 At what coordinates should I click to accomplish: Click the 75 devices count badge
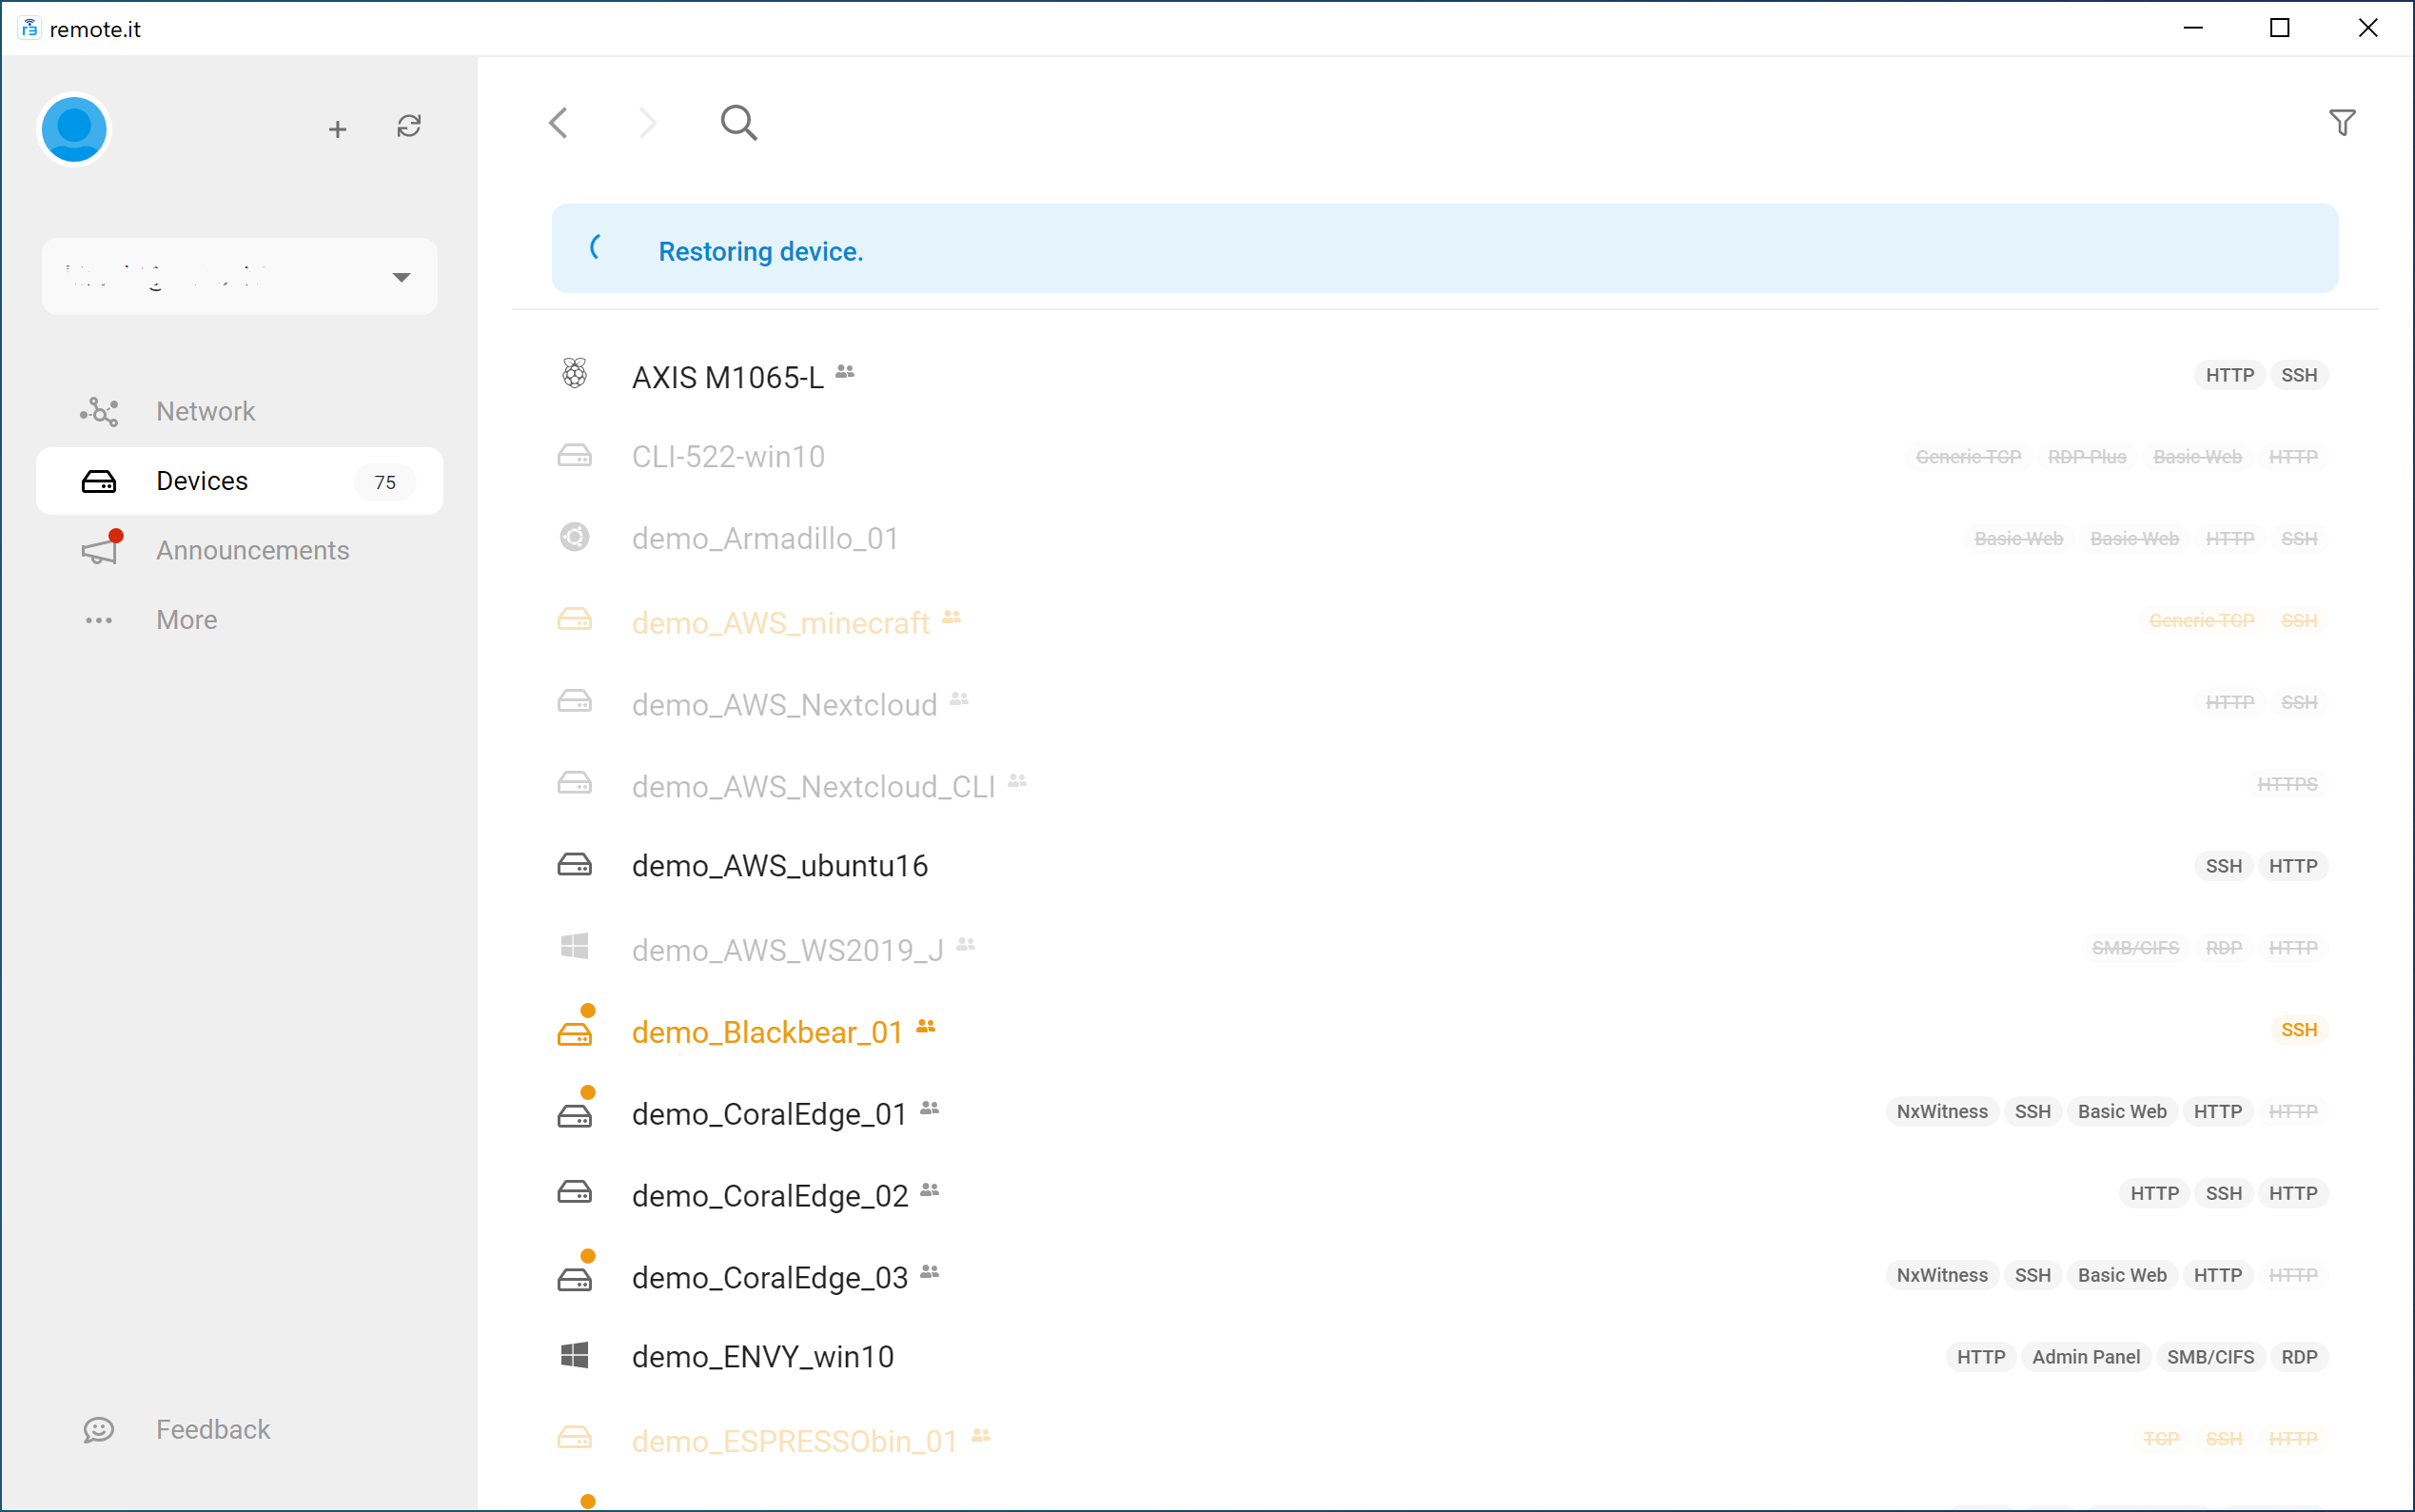pos(385,482)
